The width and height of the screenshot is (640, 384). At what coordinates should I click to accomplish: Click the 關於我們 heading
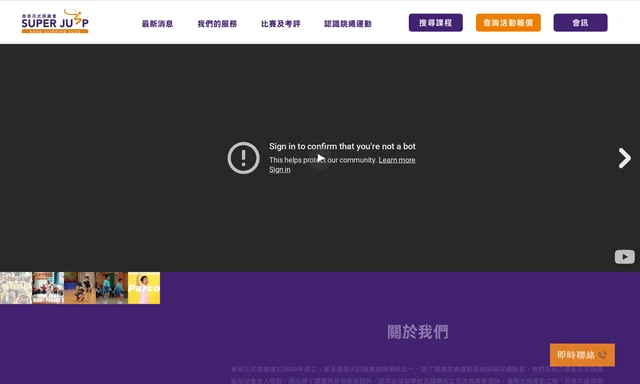point(418,332)
